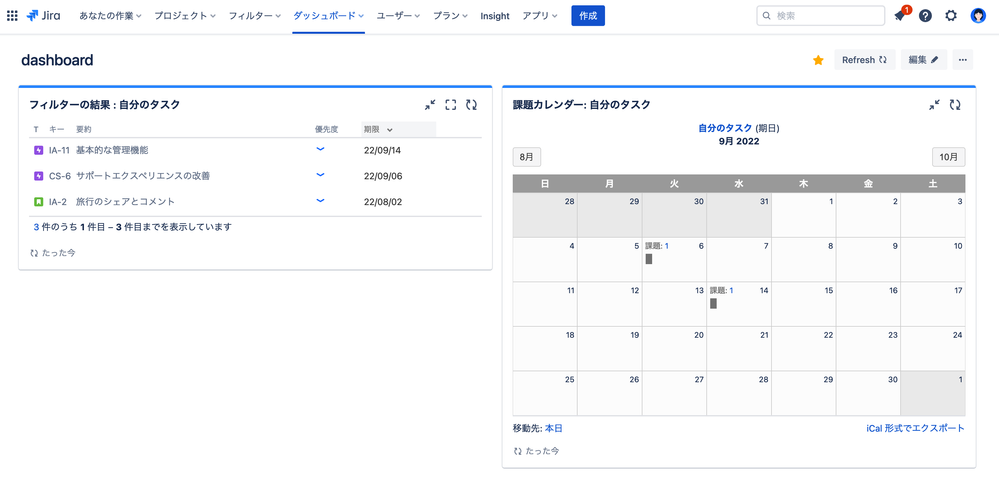
Task: Expand the プロジェクト menu
Action: [185, 16]
